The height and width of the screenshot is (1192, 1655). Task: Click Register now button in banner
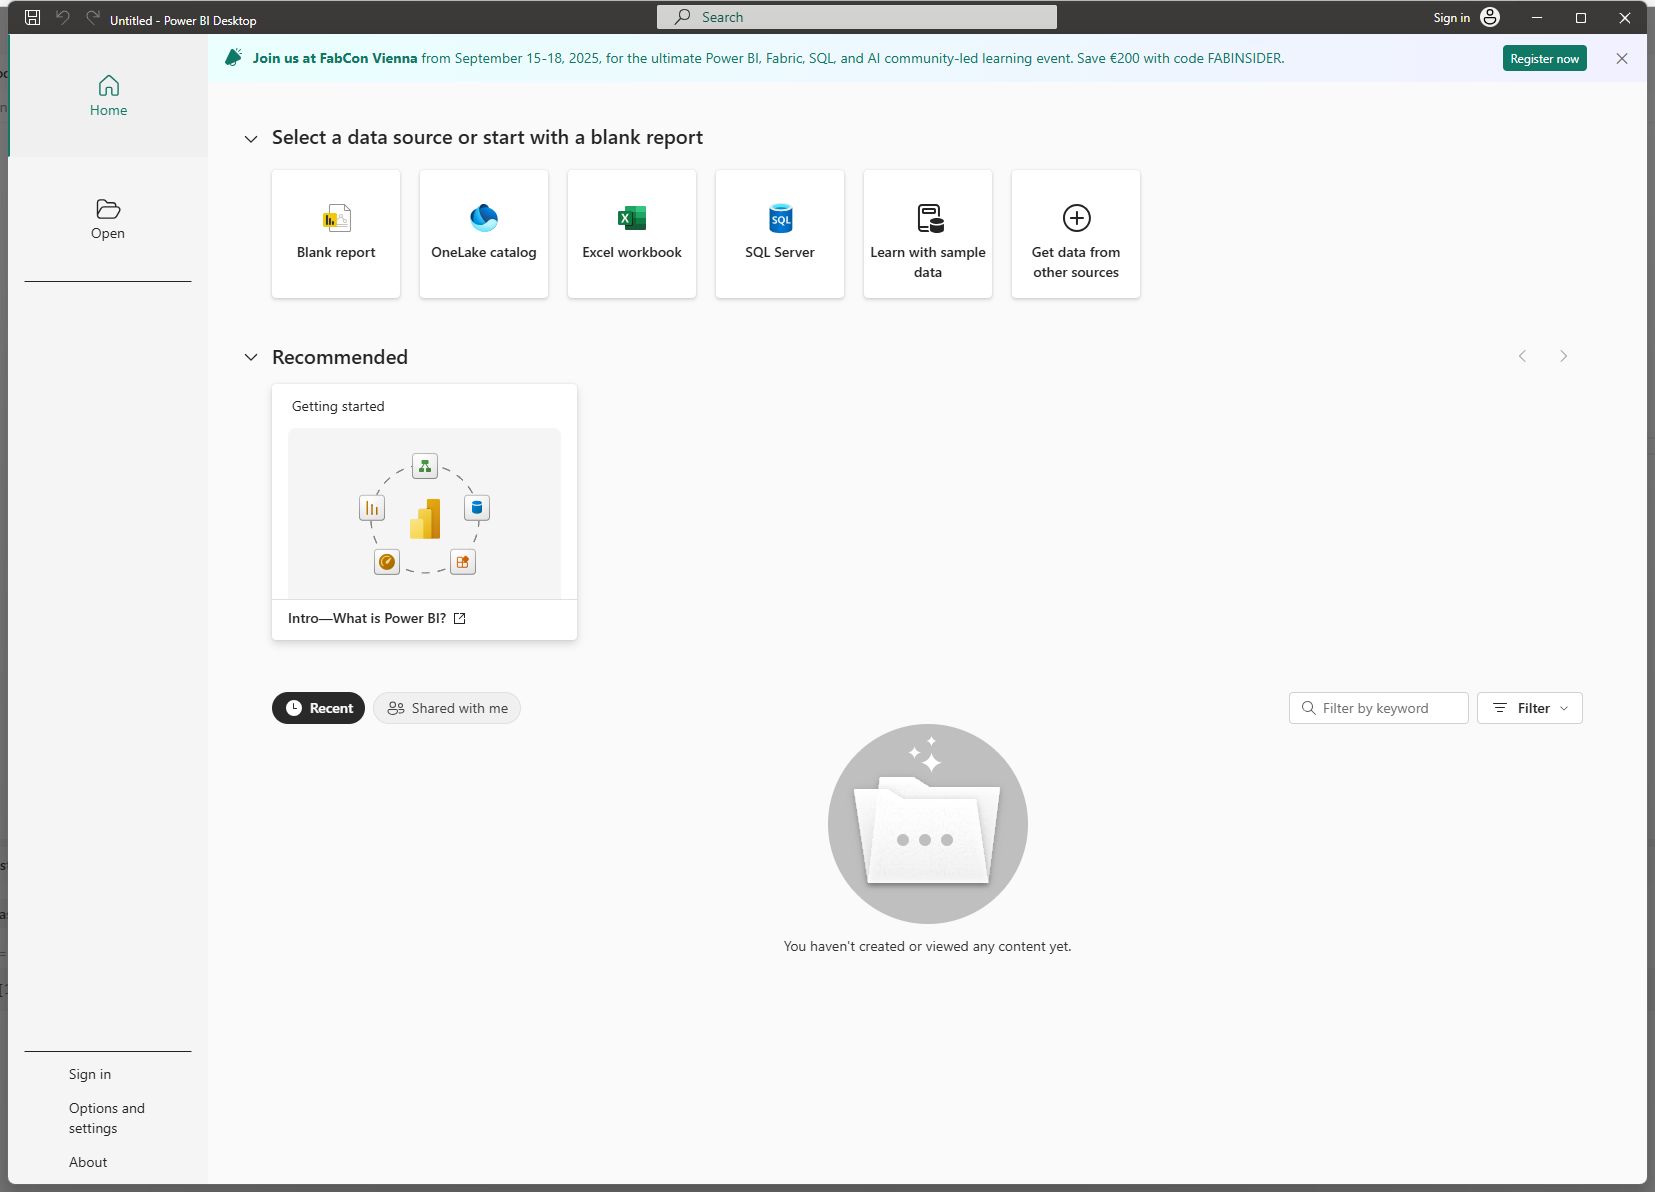click(1545, 59)
